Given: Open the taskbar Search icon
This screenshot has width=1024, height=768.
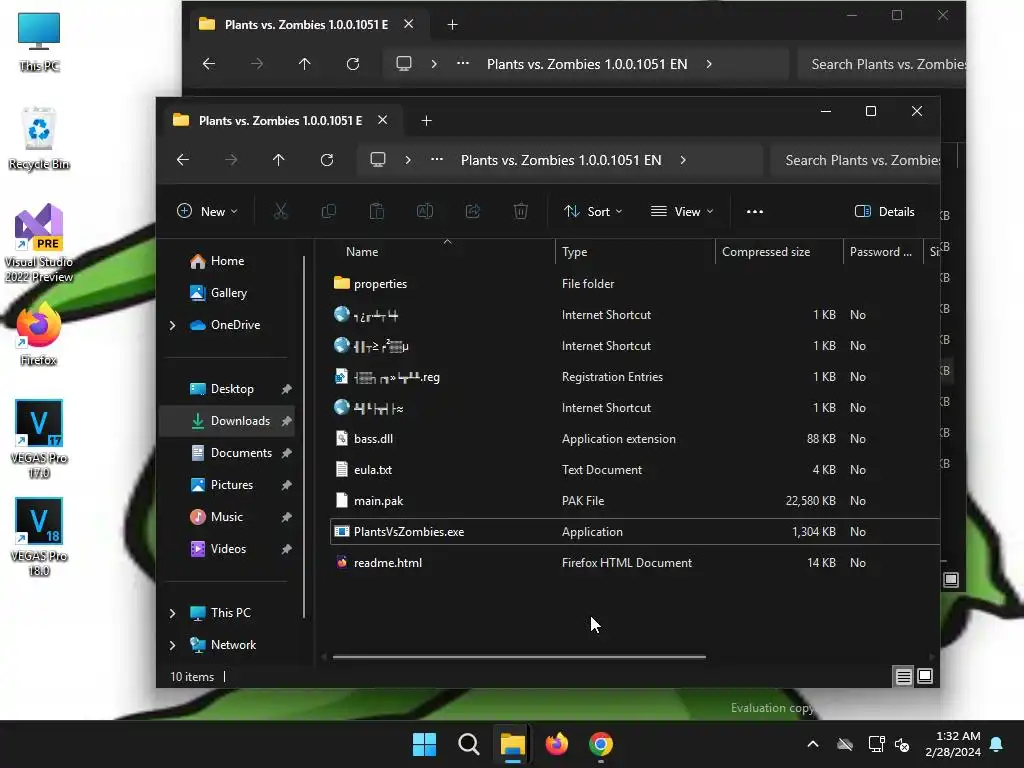Looking at the screenshot, I should 469,744.
